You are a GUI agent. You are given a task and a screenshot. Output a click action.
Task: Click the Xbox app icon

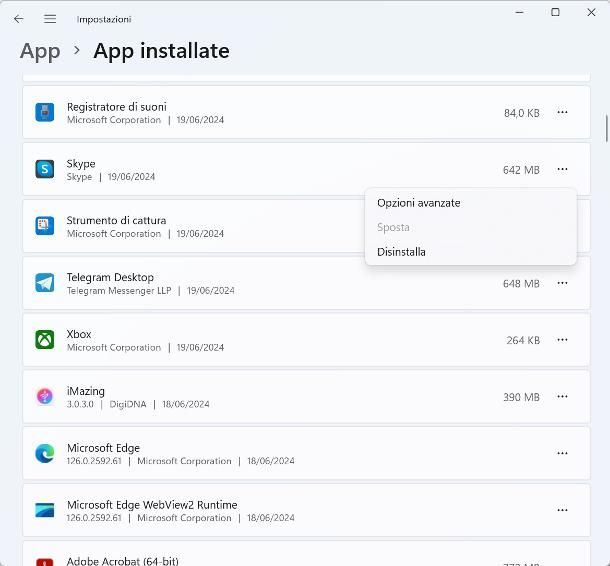click(45, 340)
